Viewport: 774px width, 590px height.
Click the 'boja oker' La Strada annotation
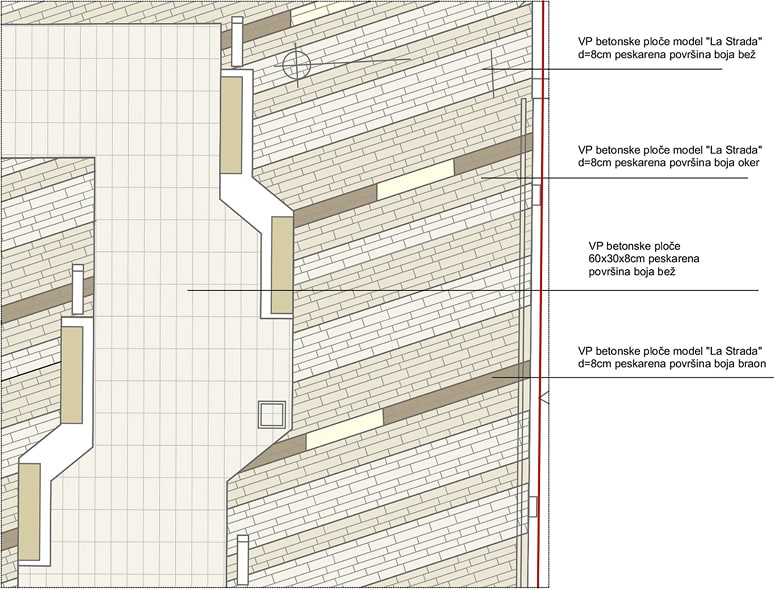point(668,156)
